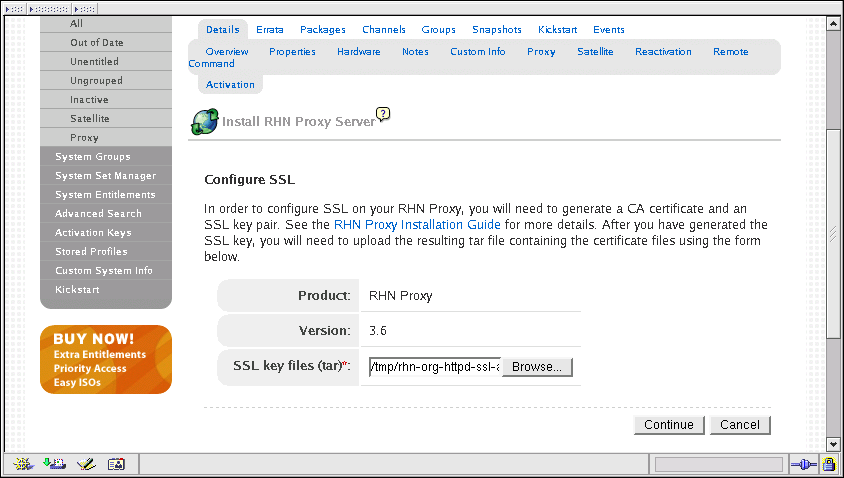Go to the Properties sub-tab

coord(292,52)
